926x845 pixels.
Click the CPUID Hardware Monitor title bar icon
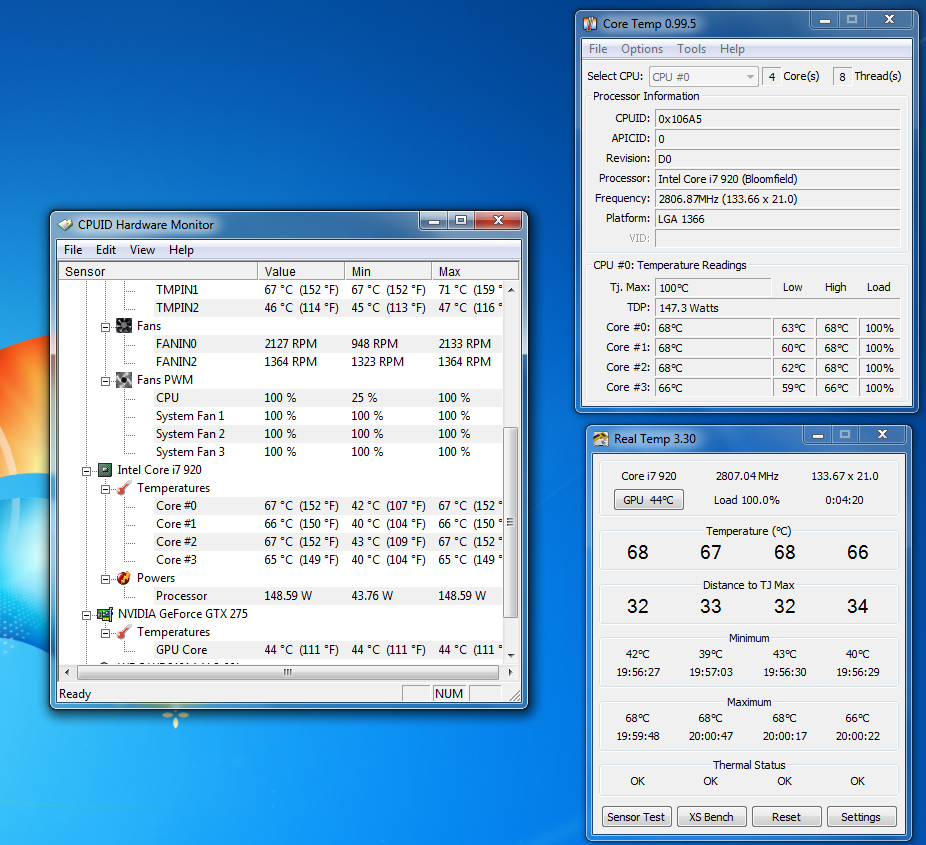click(65, 225)
